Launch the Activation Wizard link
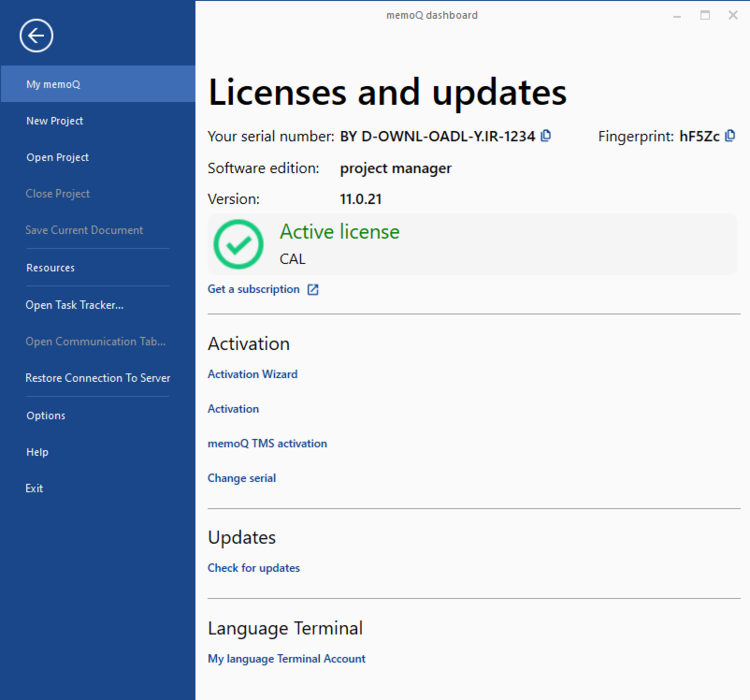750x700 pixels. 252,374
